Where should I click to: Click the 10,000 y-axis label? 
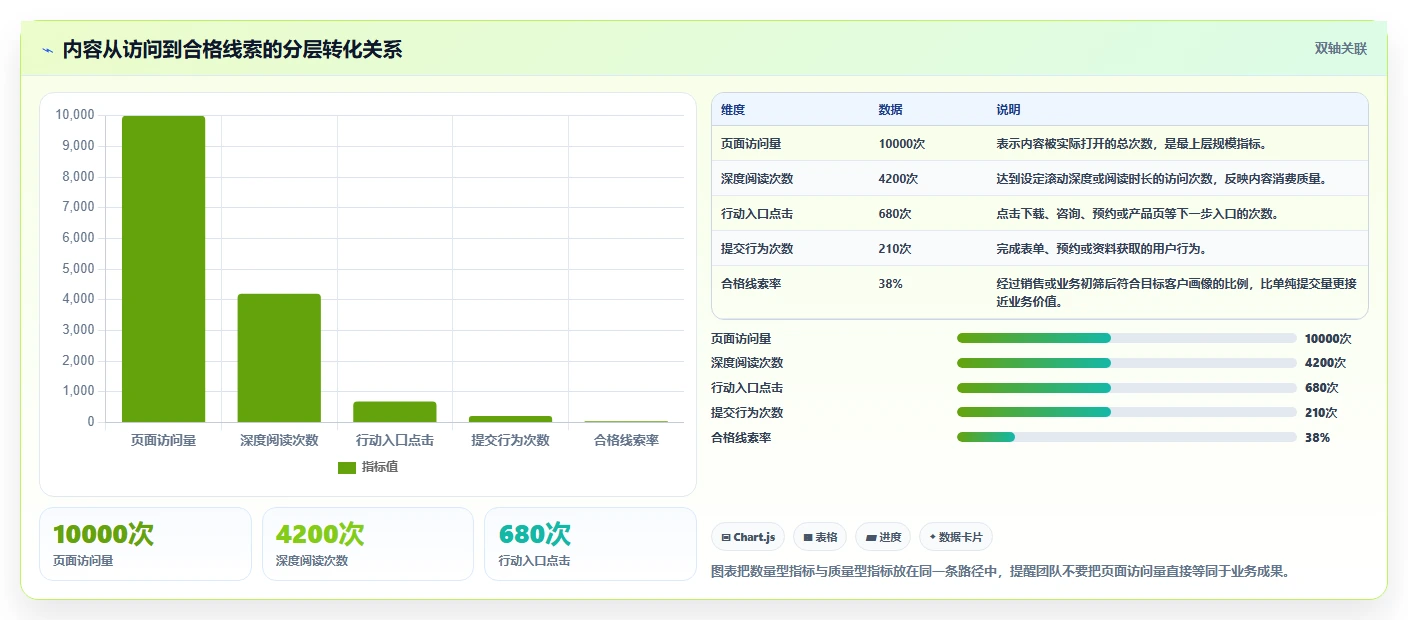point(75,115)
